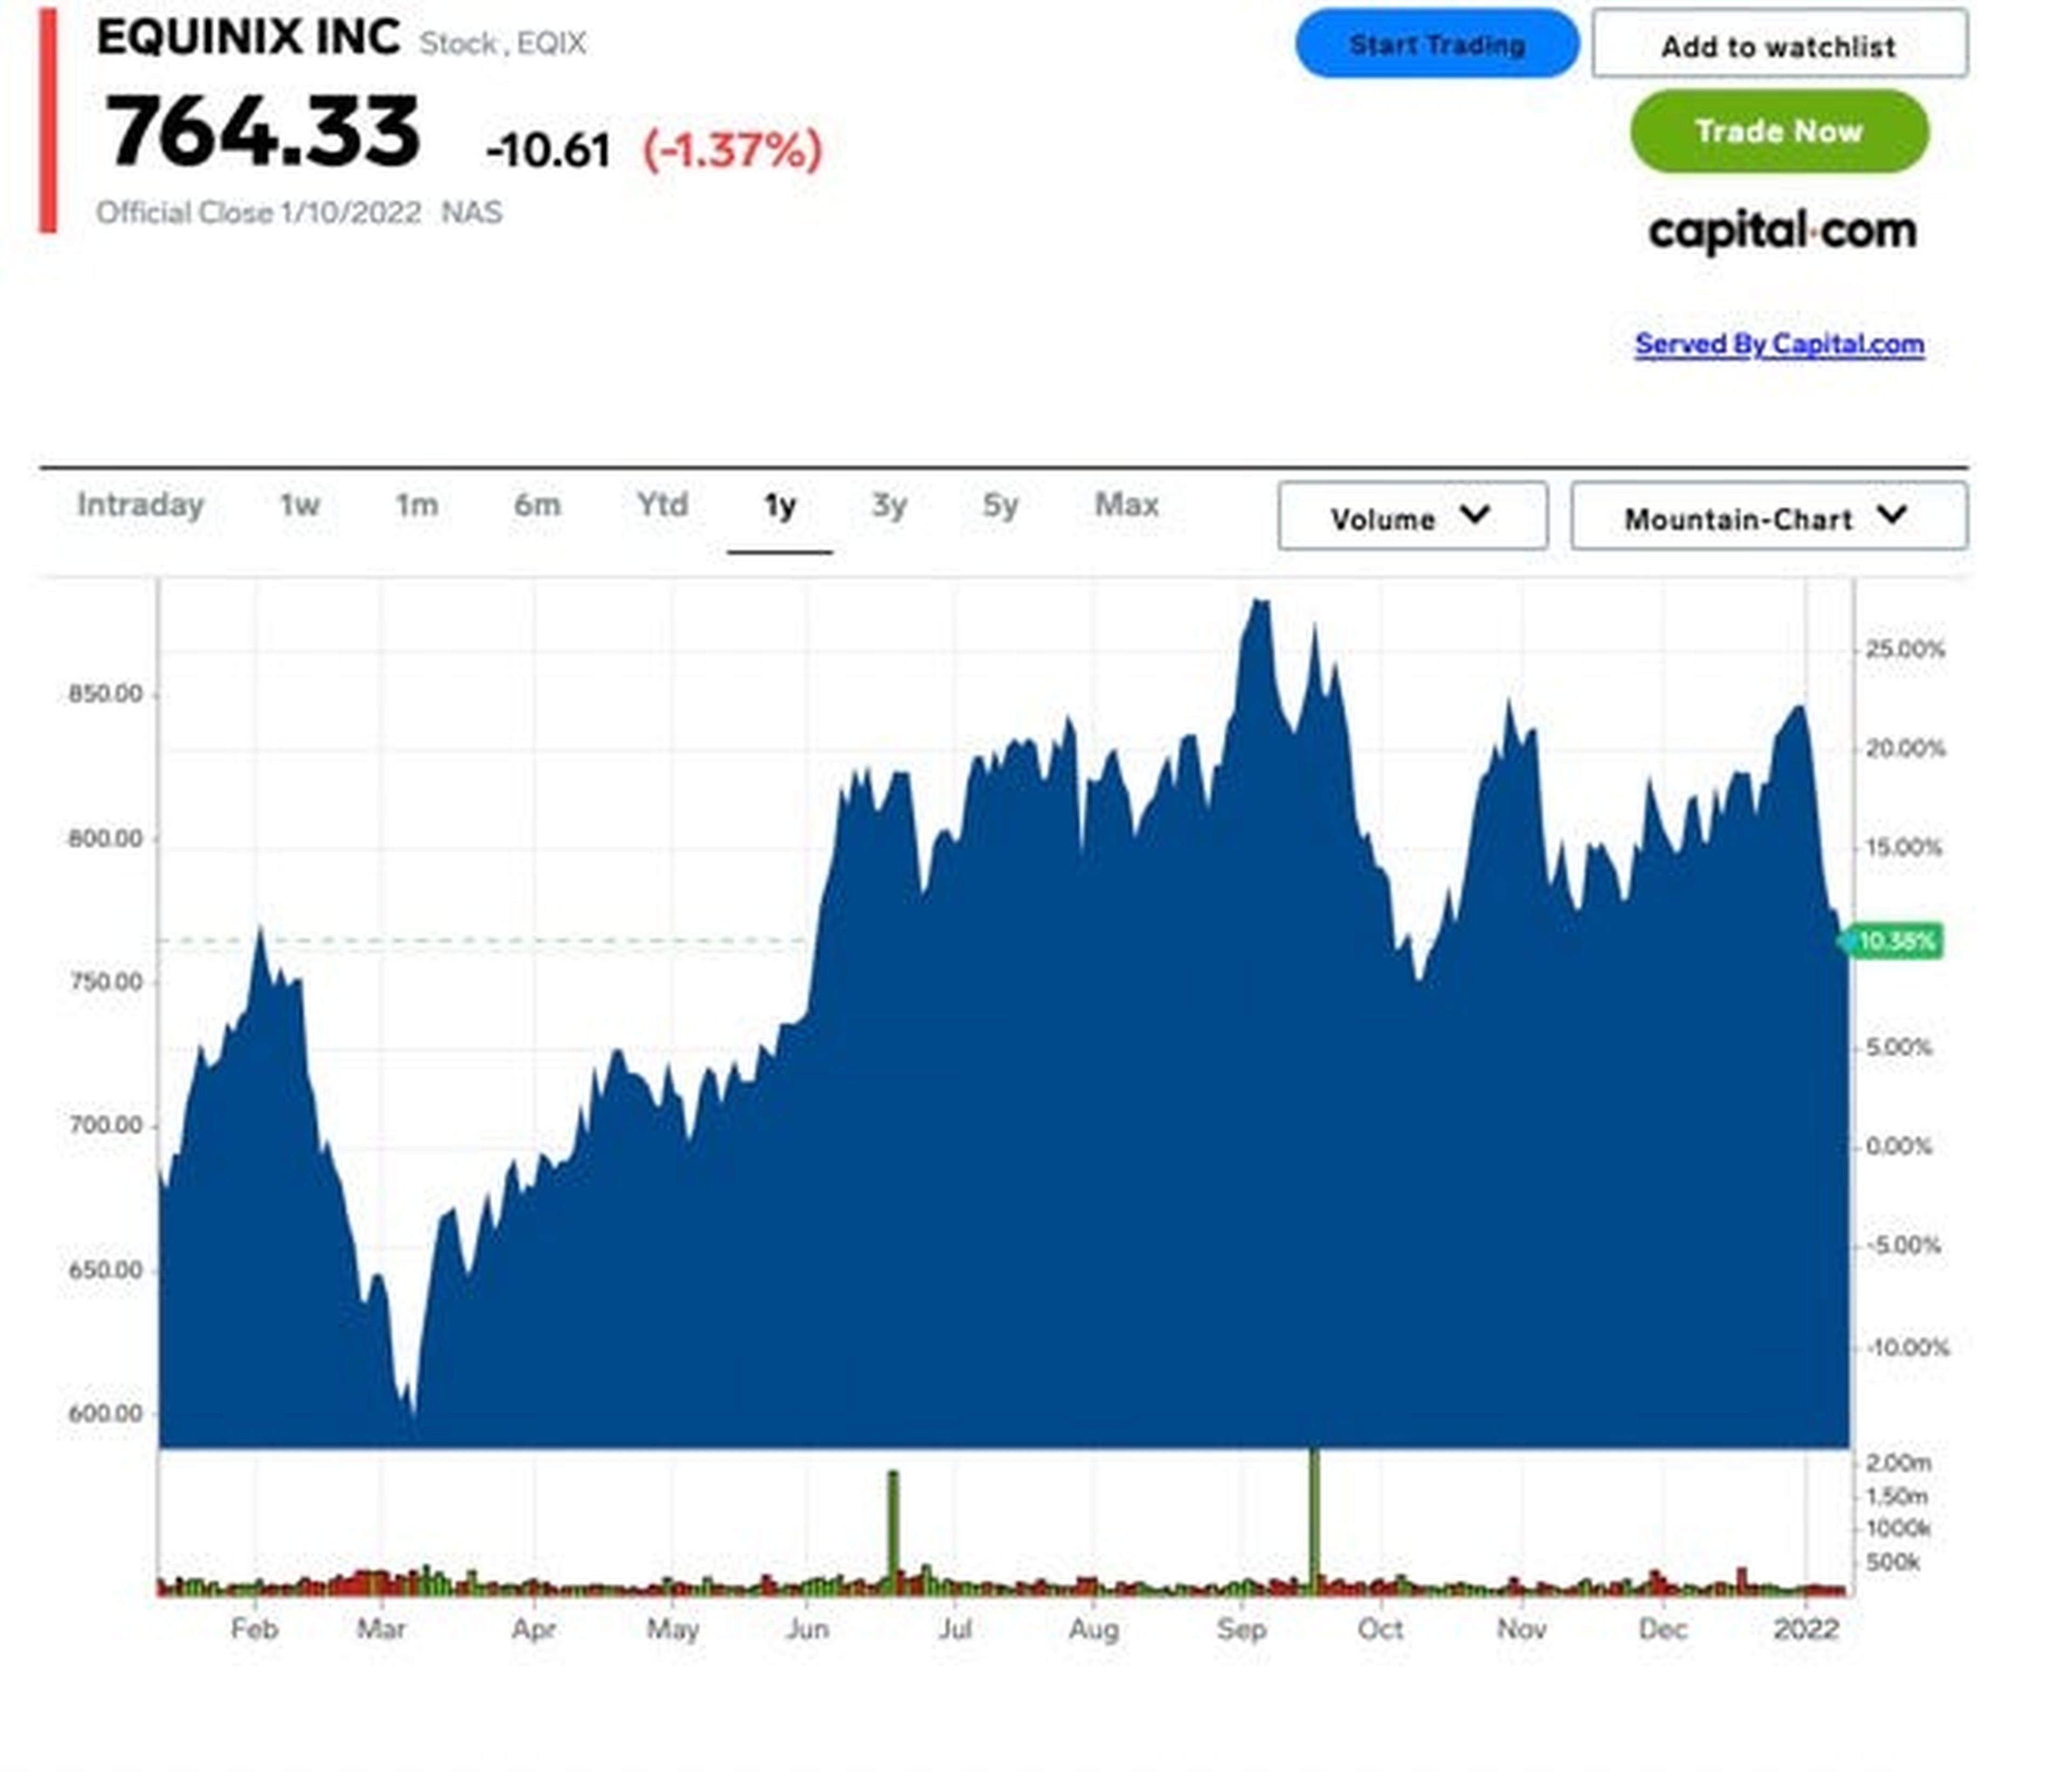
Task: Click the Add to watchlist button
Action: point(1779,45)
